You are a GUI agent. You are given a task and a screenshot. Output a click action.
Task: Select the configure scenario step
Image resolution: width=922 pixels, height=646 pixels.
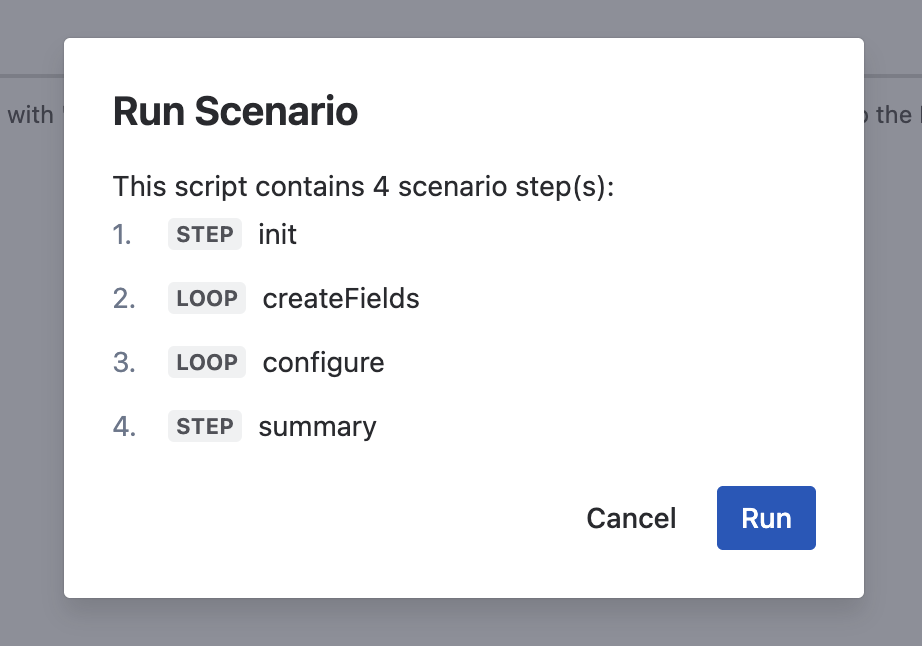coord(323,362)
